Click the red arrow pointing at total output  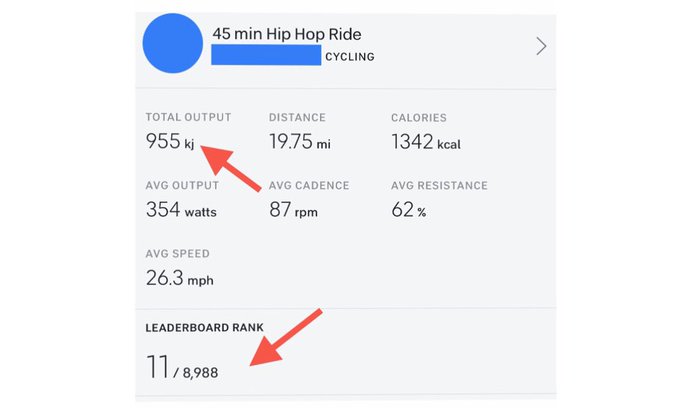[x=231, y=167]
